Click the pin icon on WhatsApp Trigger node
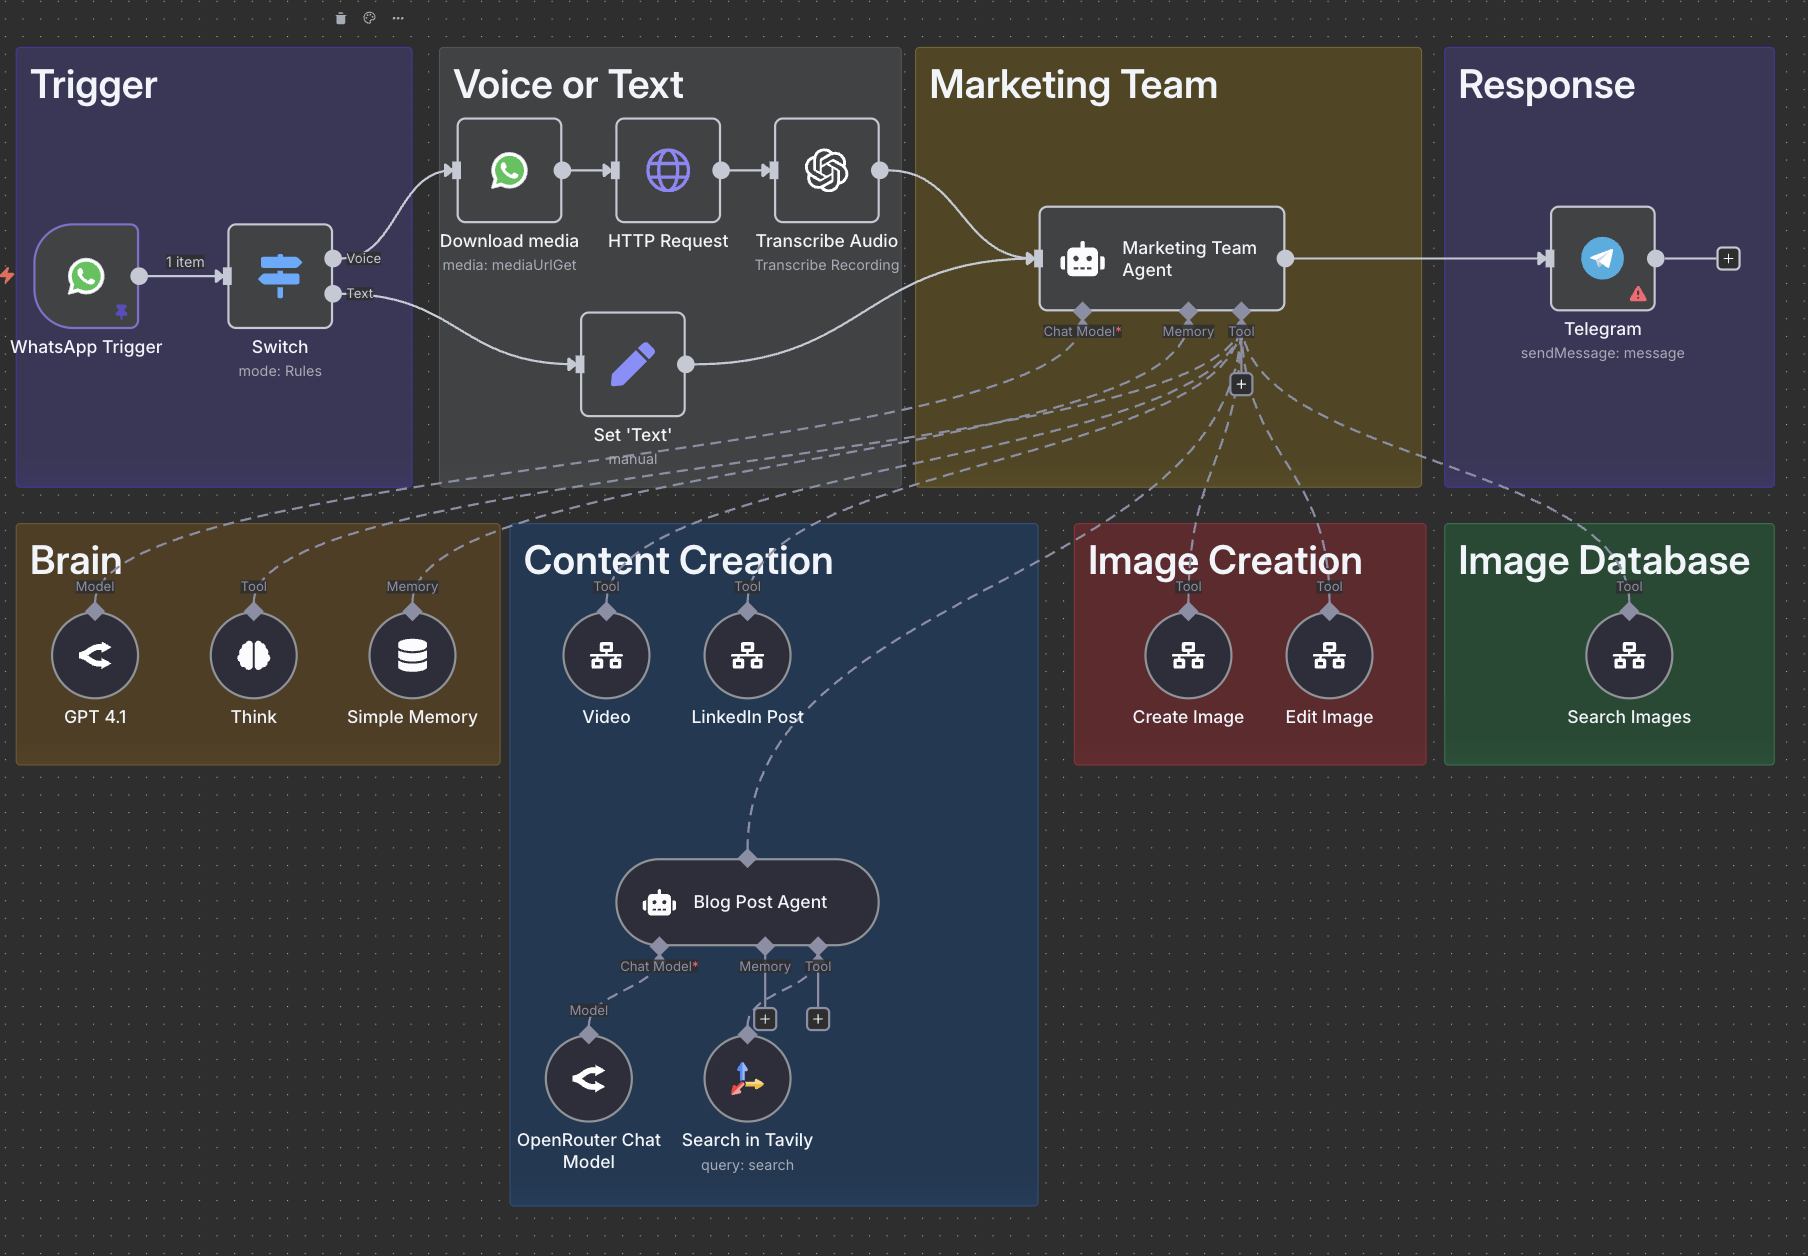This screenshot has height=1256, width=1808. 121,311
